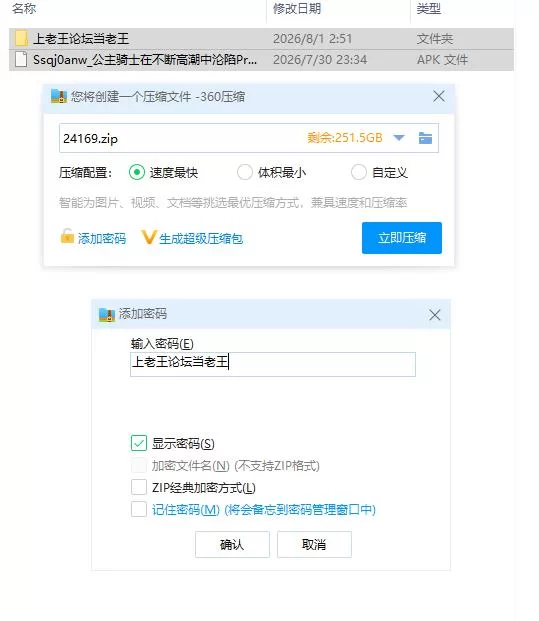The height and width of the screenshot is (621, 539).
Task: Select the 体积最小 compression option
Action: pyautogui.click(x=245, y=172)
